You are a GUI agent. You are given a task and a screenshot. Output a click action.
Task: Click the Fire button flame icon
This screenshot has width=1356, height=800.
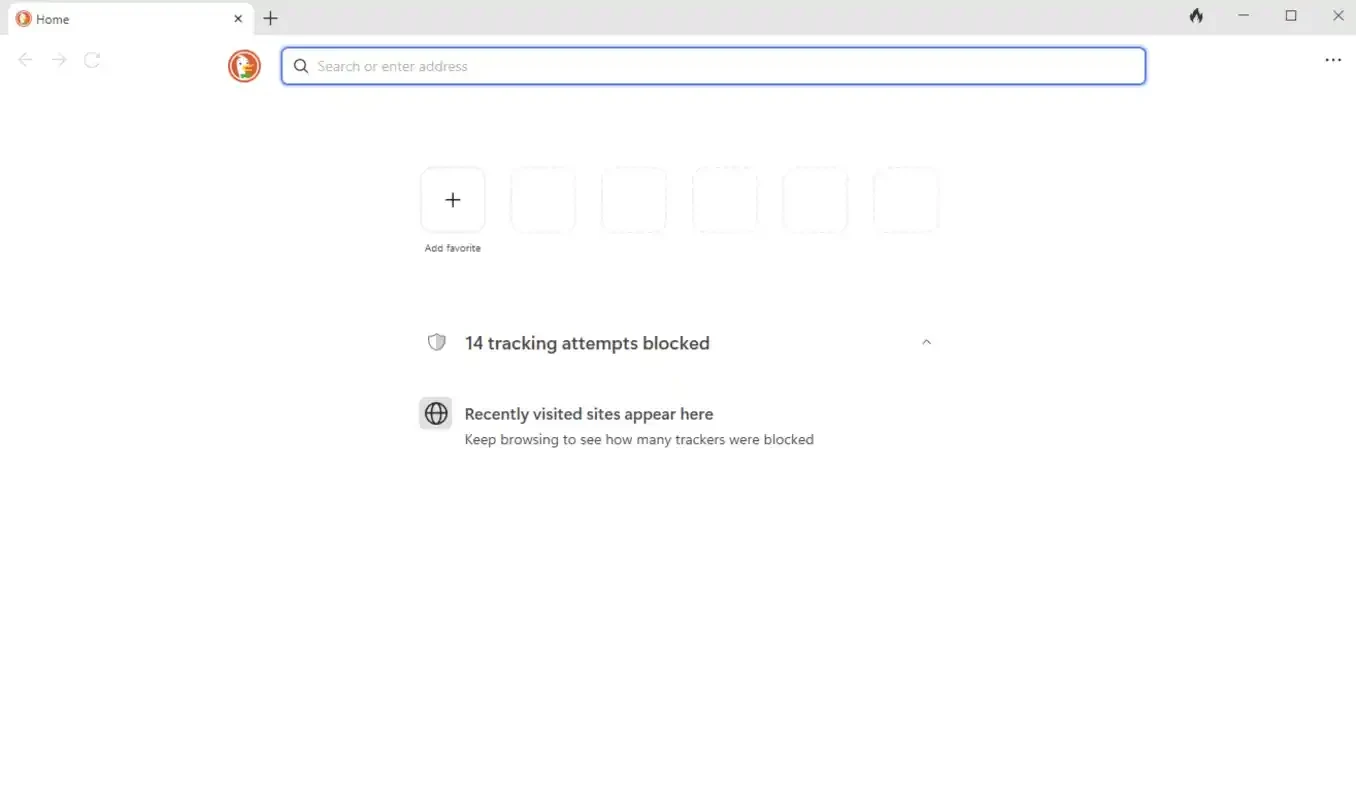tap(1196, 16)
